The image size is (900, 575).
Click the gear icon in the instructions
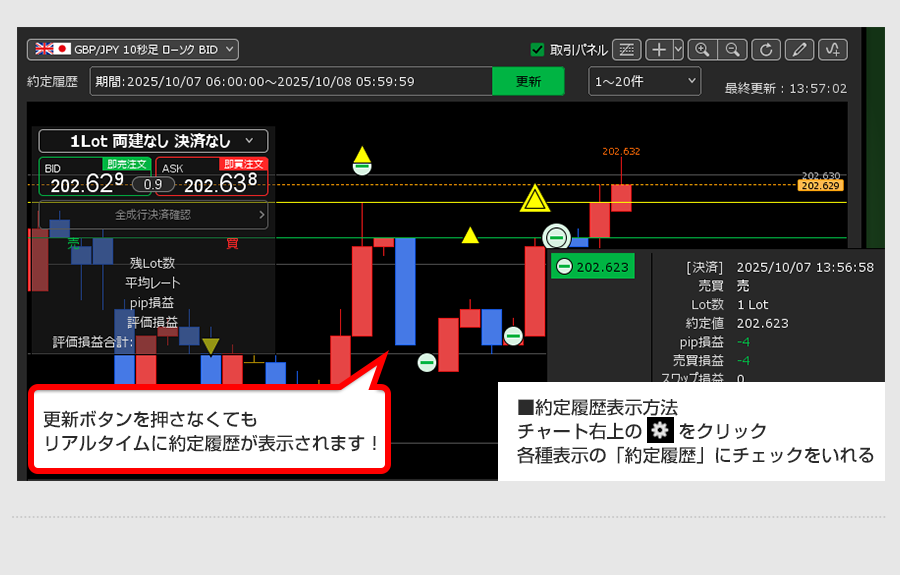coord(658,432)
